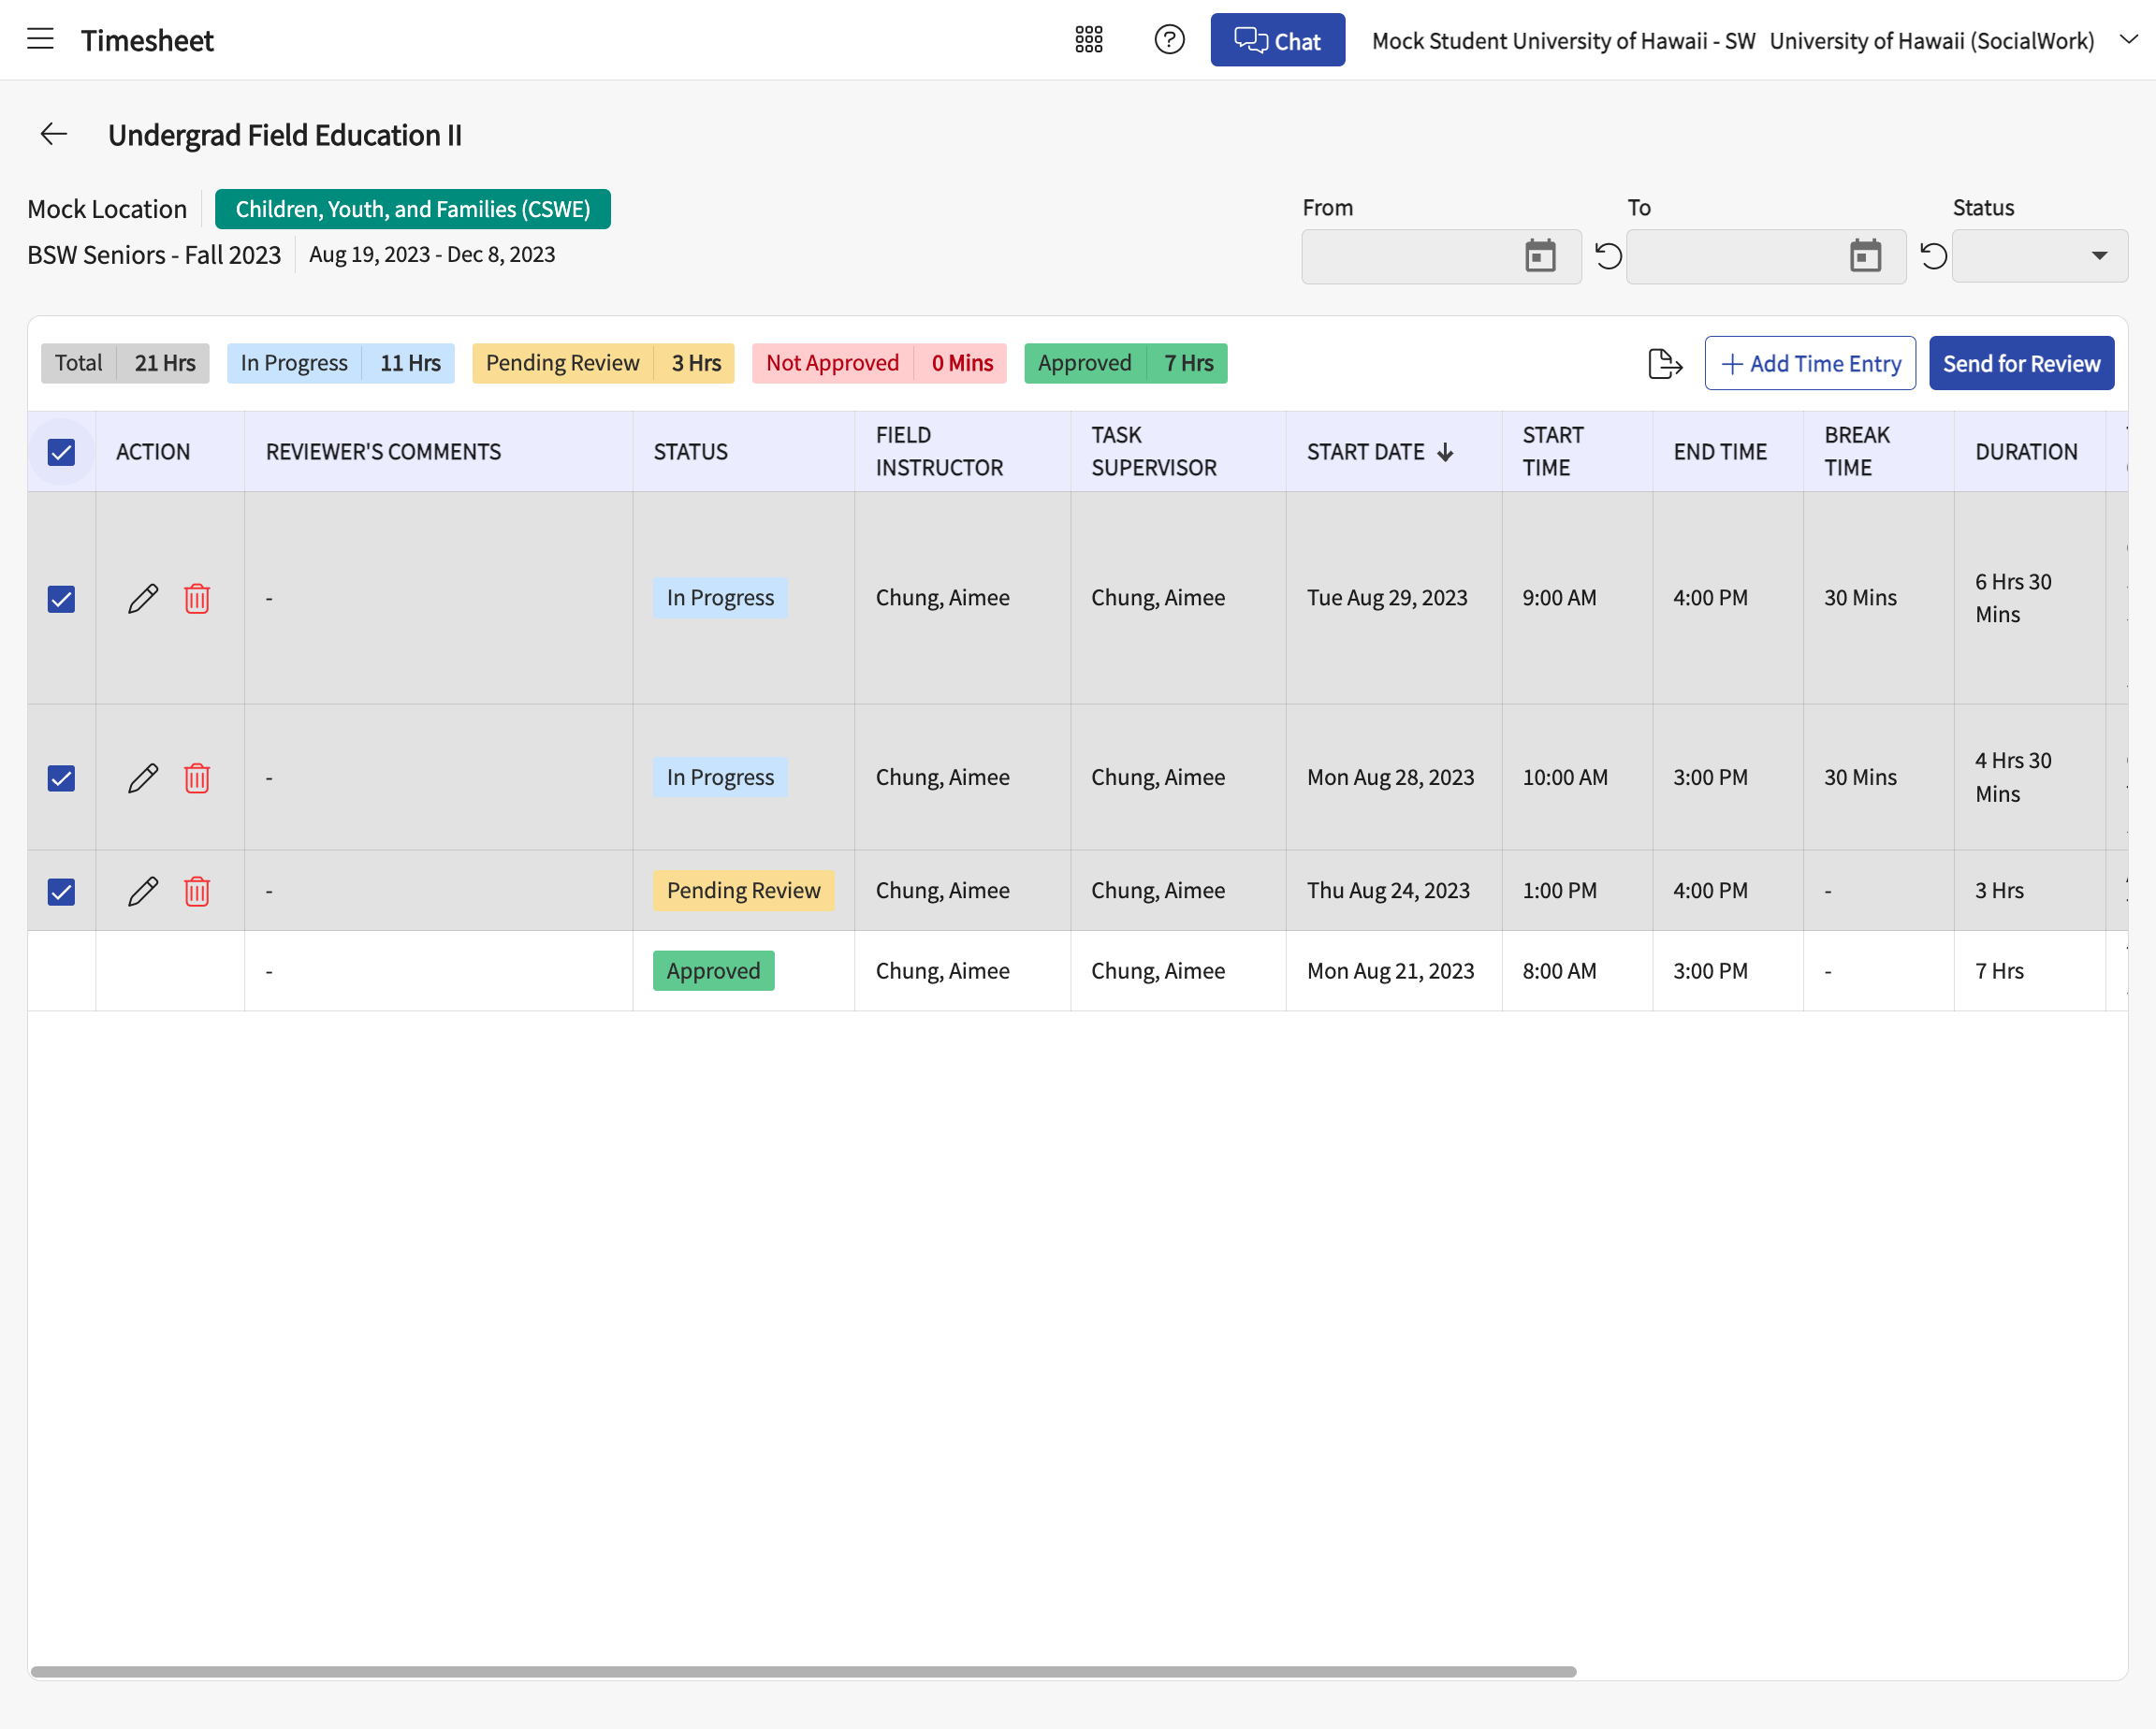Open the hamburger navigation menu

pos(40,40)
